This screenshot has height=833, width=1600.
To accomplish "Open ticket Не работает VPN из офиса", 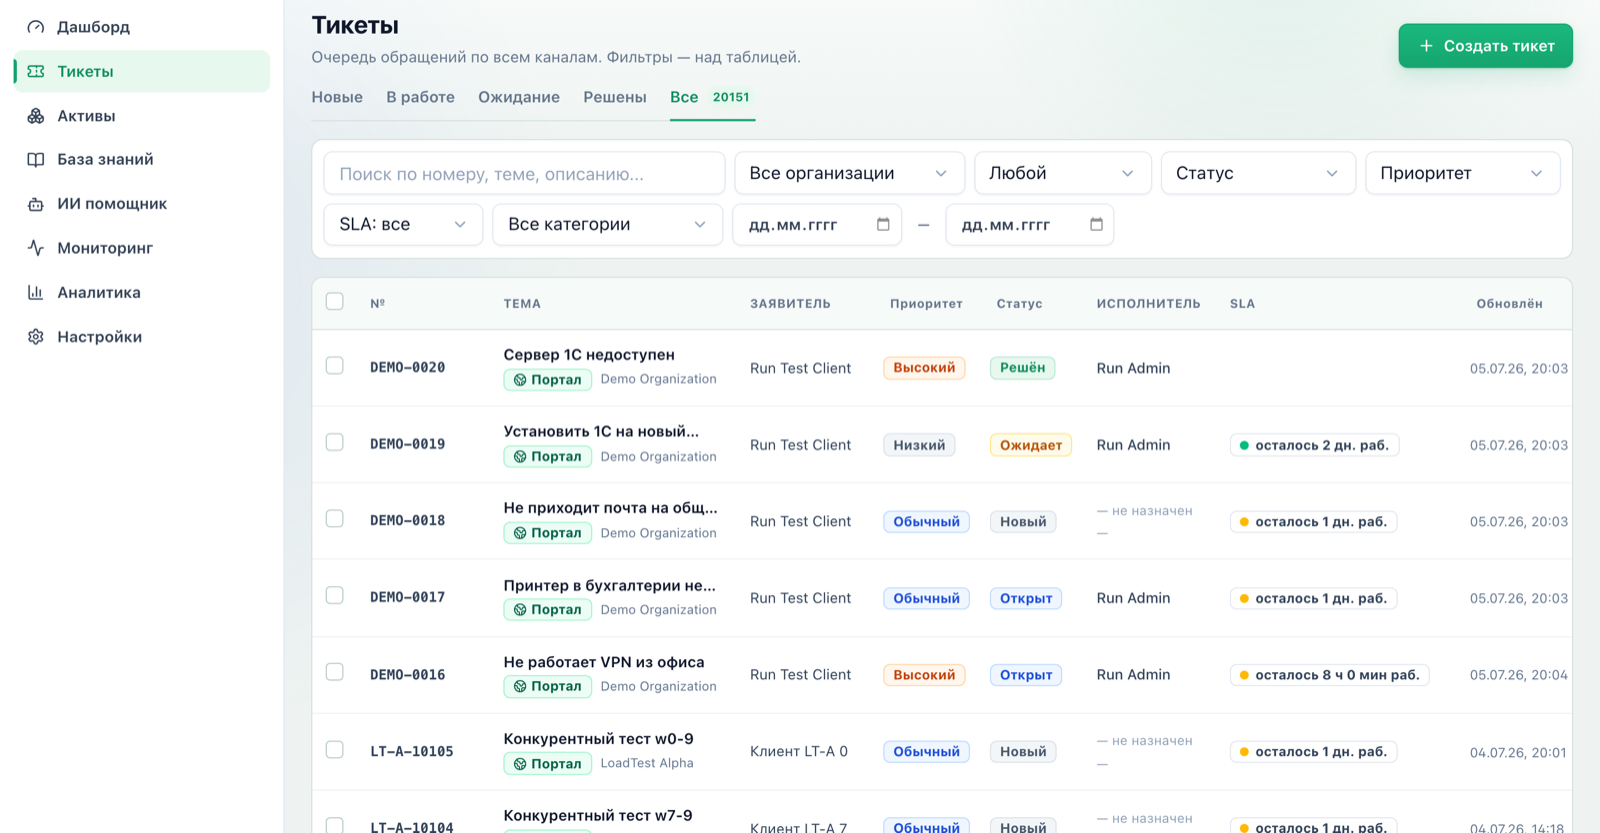I will click(604, 662).
